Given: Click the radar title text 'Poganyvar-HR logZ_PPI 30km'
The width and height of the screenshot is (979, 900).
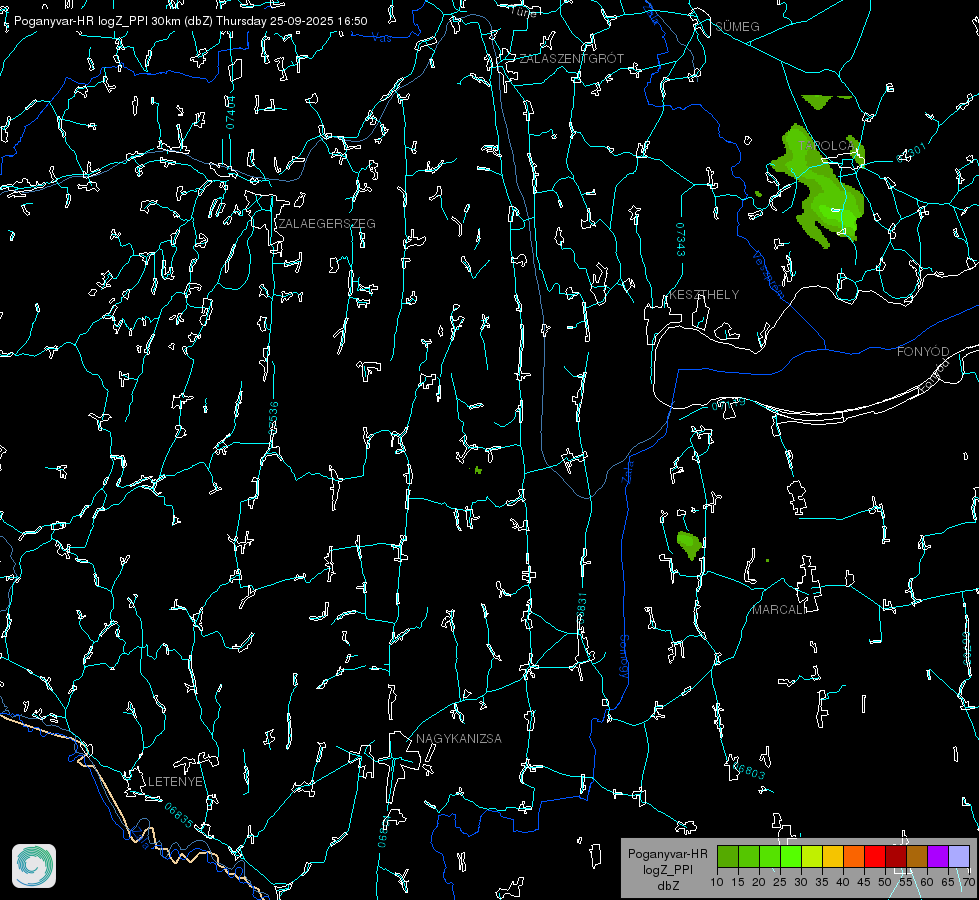Looking at the screenshot, I should click(x=97, y=21).
